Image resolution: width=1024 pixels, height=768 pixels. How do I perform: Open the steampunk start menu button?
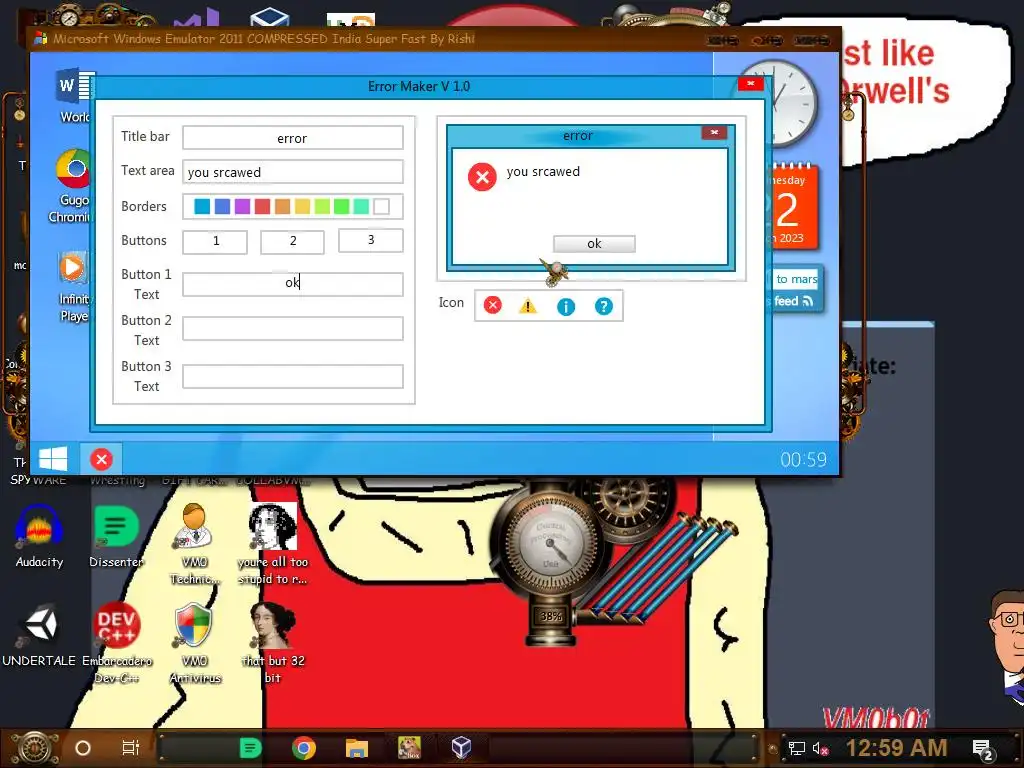35,748
